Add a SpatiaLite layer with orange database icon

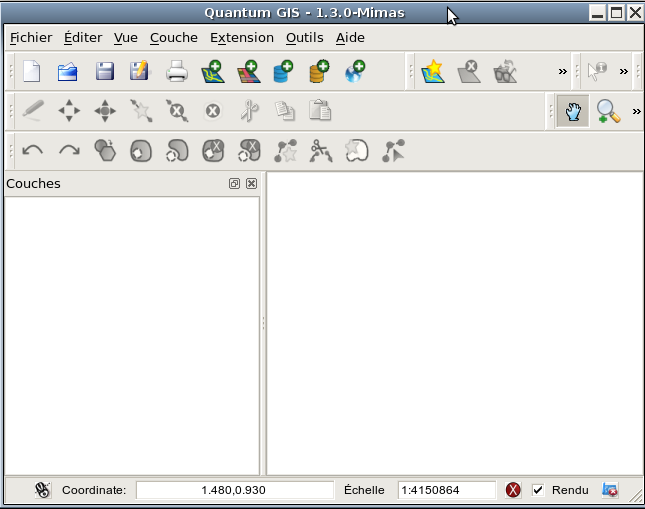point(320,72)
